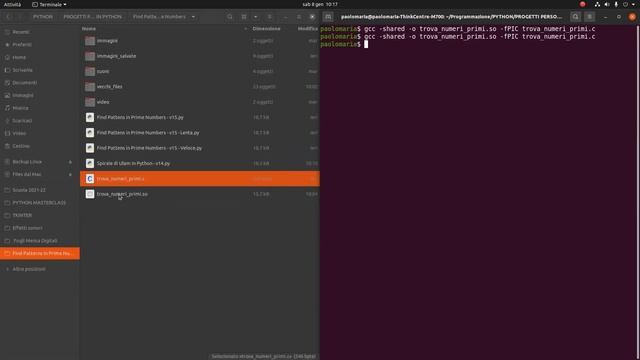This screenshot has width=640, height=360.
Task: Open PYTHON MASTERCLASS bookmark
Action: 40,202
